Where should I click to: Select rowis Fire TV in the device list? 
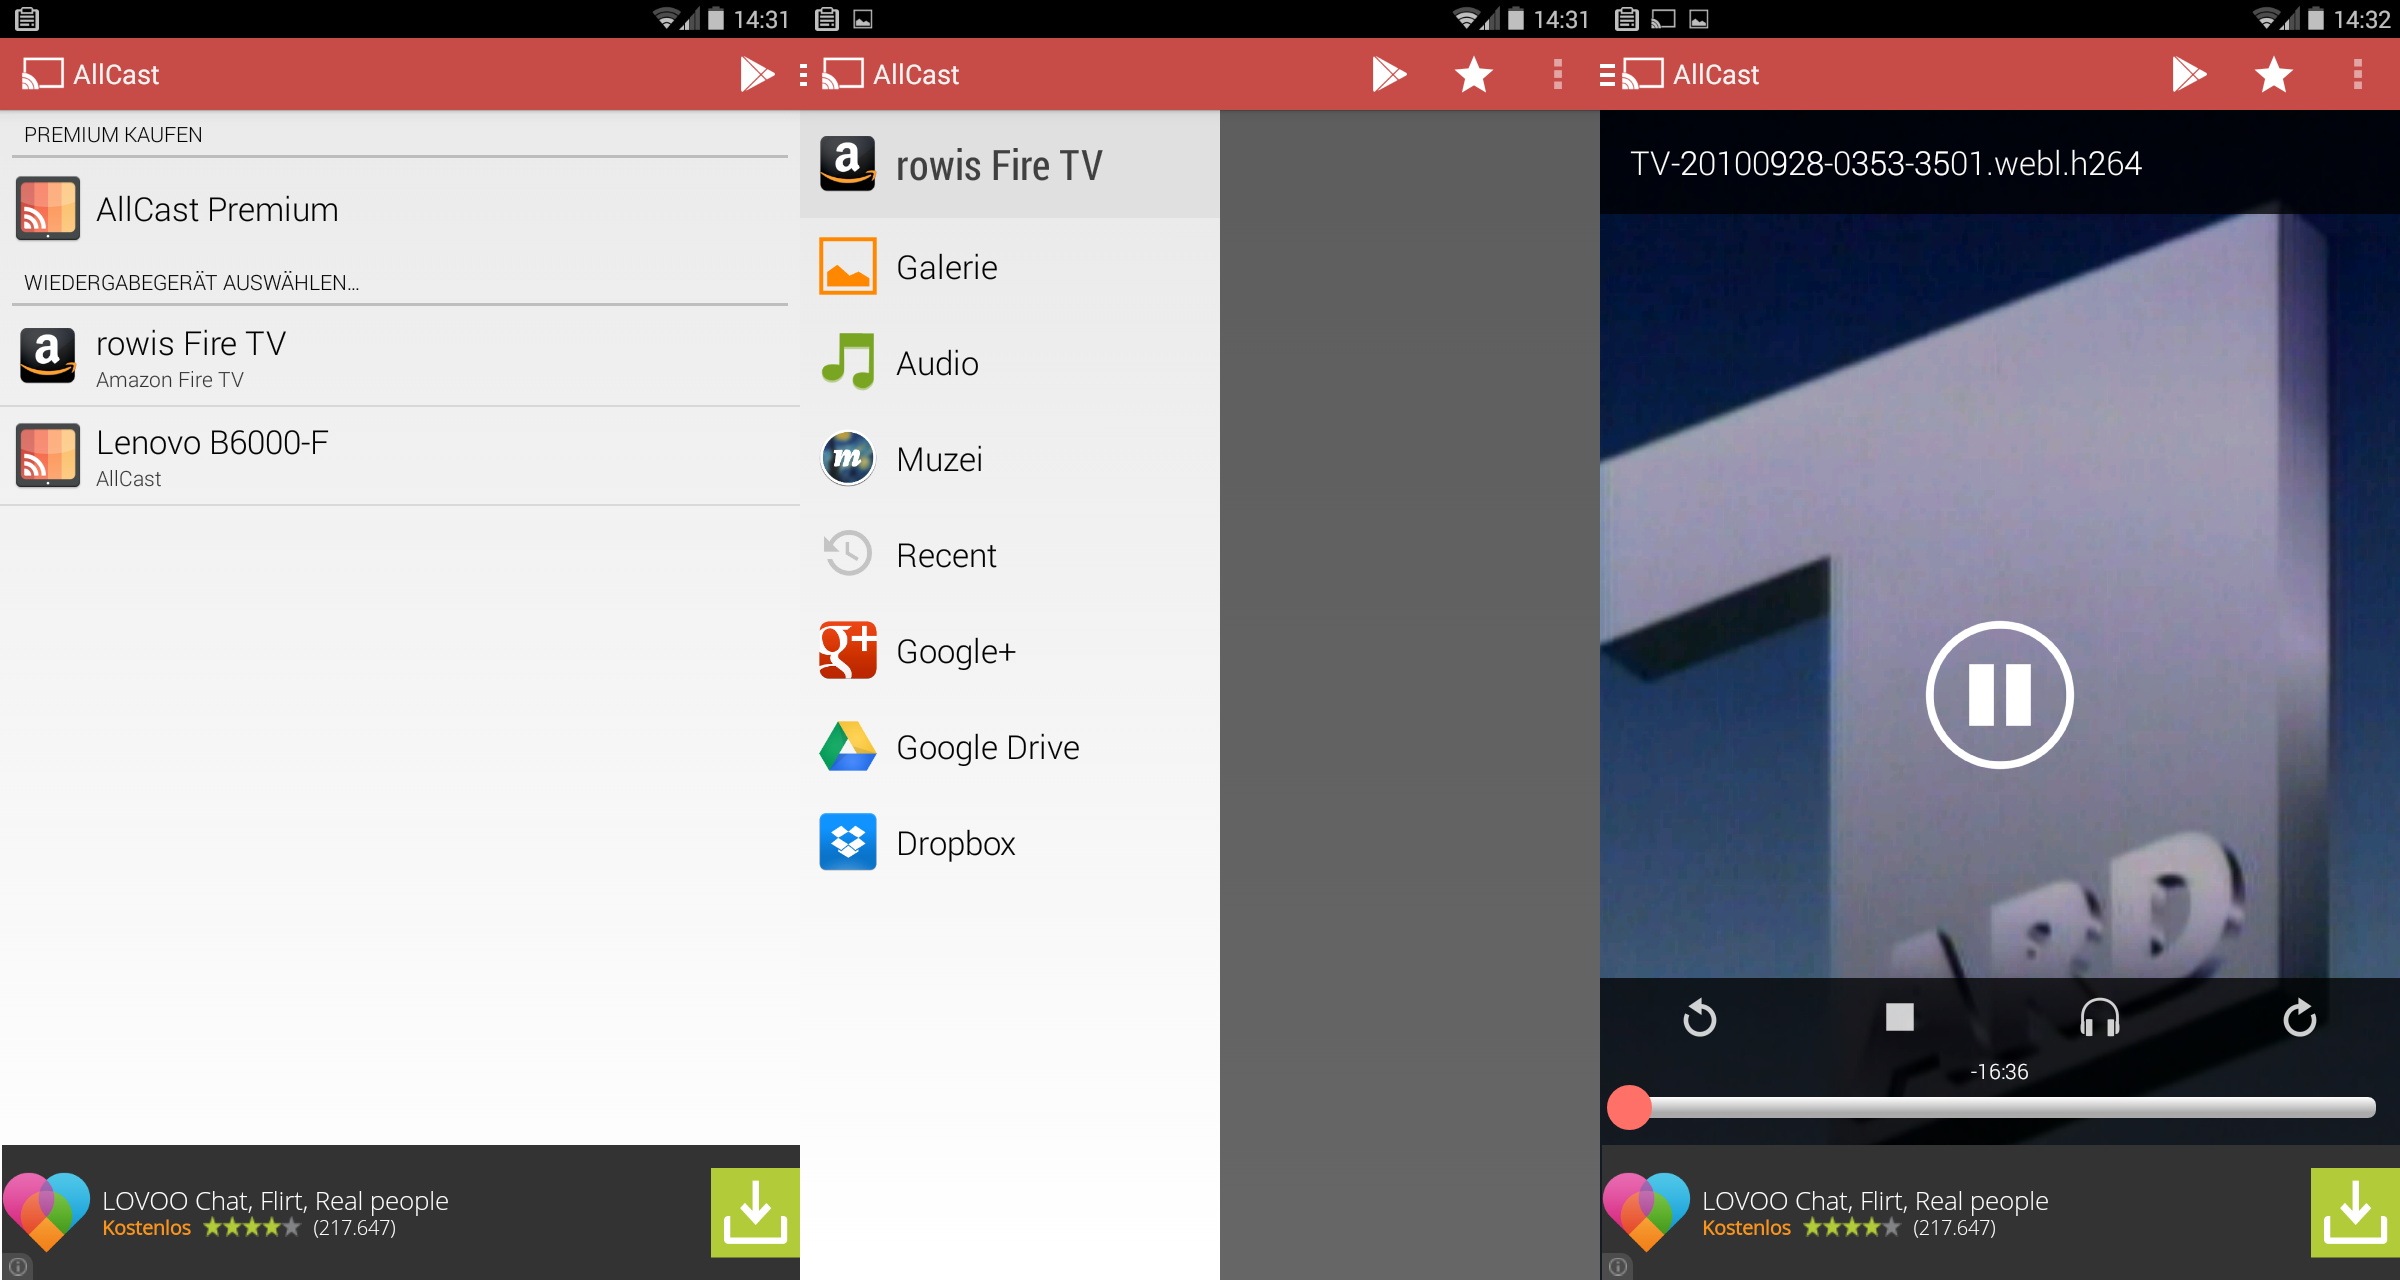(400, 357)
